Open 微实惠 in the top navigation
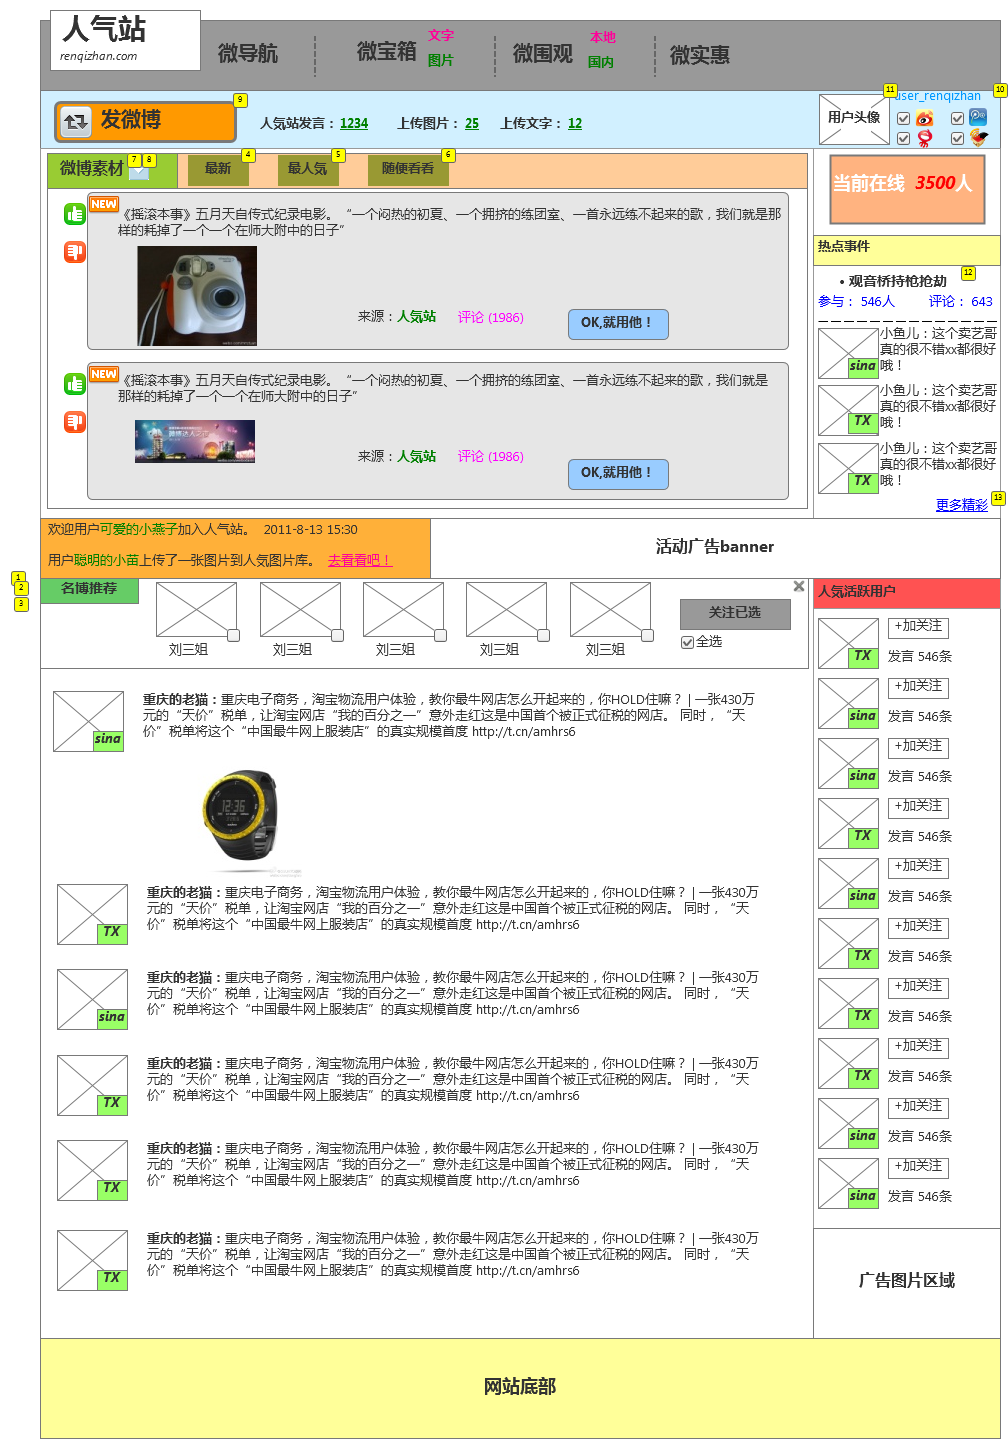Screen dimensions: 1008x1446 (x=699, y=55)
